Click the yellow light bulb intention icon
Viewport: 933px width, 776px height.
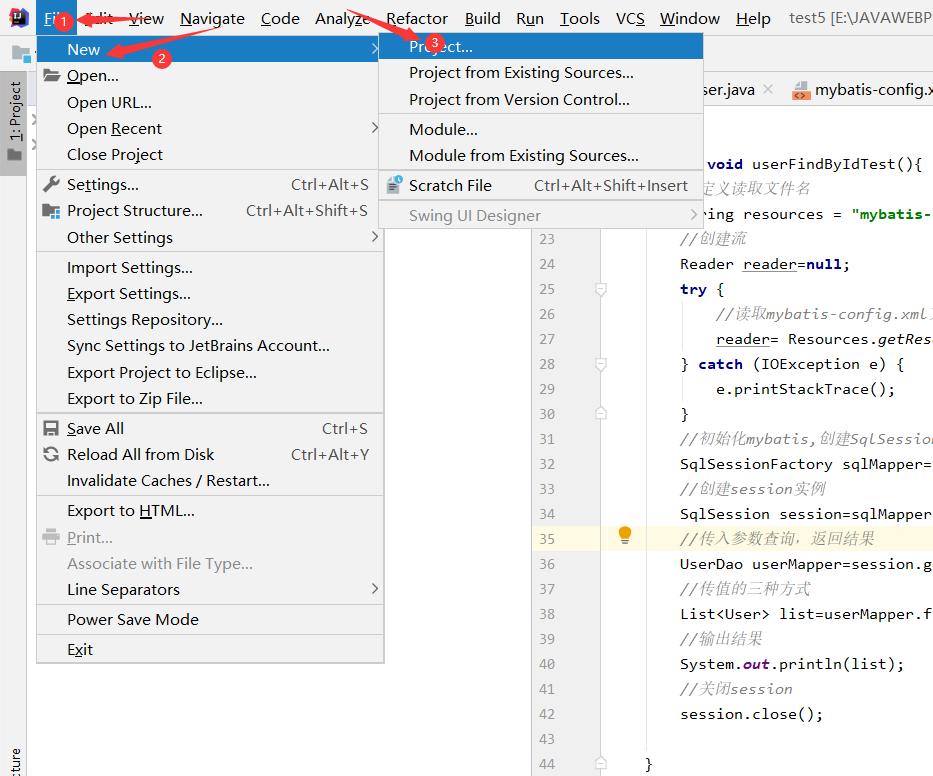(625, 535)
